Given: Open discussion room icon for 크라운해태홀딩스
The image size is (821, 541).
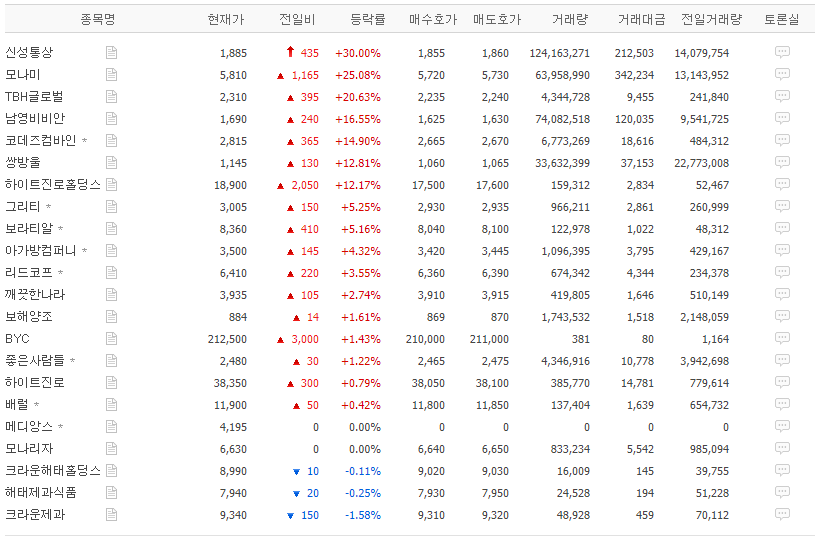Looking at the screenshot, I should coord(782,470).
